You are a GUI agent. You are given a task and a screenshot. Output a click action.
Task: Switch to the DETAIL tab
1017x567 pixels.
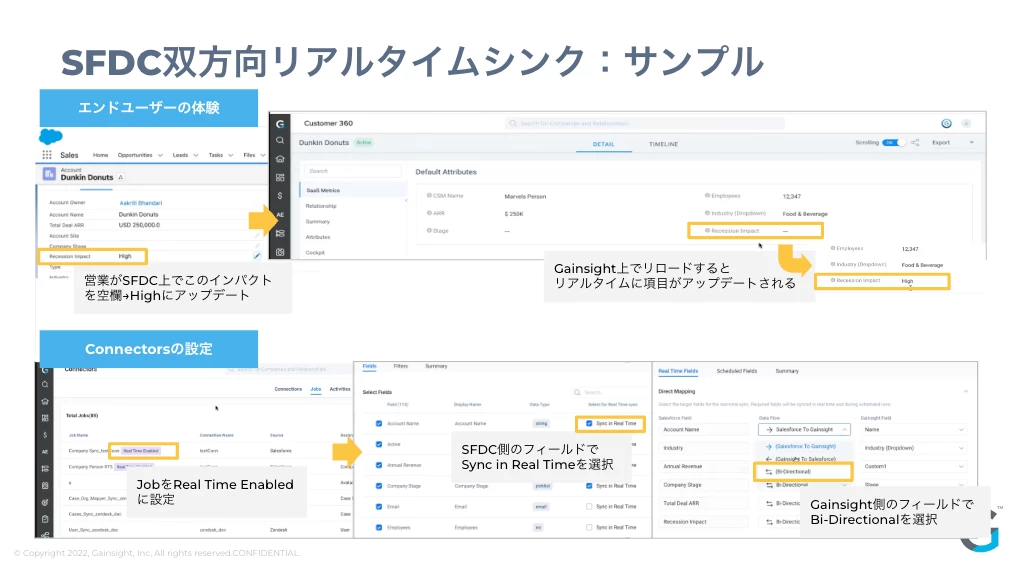point(603,144)
